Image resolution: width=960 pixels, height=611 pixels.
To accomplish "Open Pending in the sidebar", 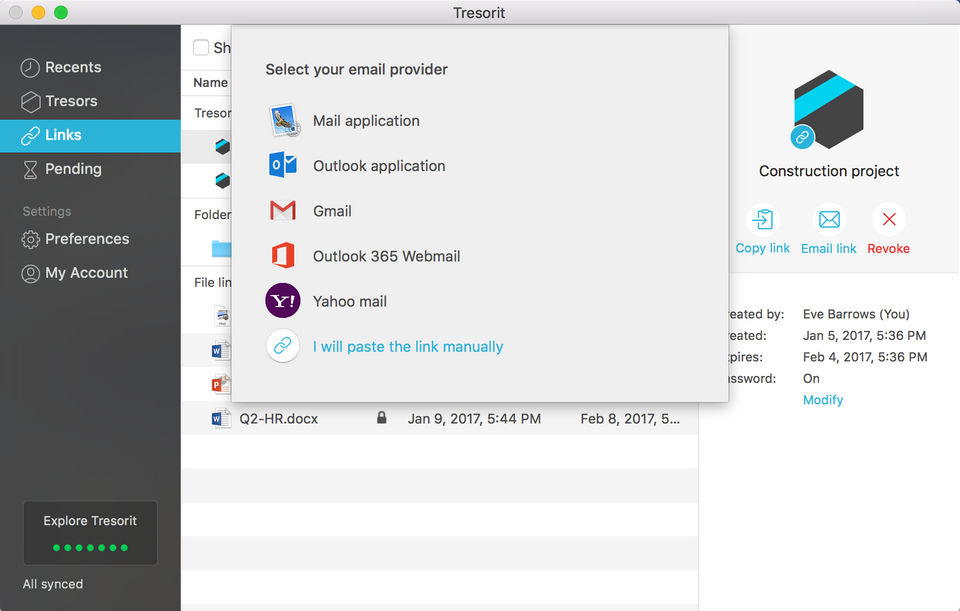I will click(x=90, y=169).
